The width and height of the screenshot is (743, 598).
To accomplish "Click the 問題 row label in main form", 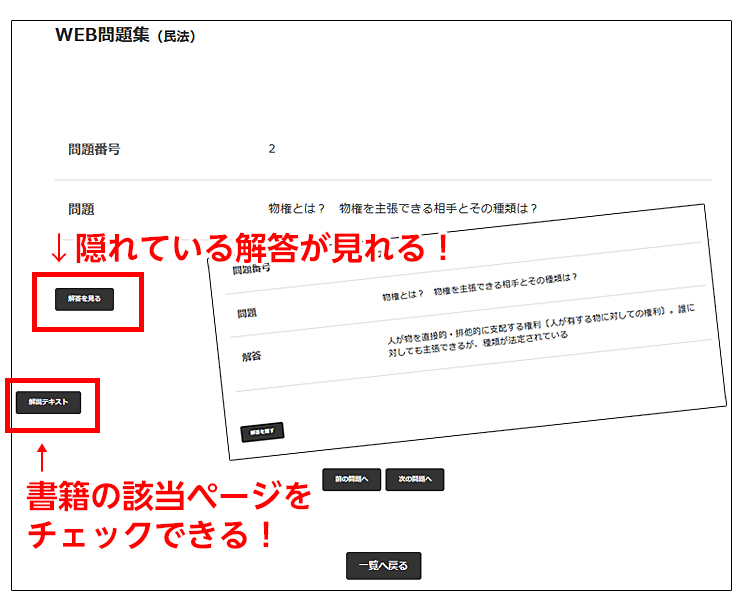I will click(81, 209).
